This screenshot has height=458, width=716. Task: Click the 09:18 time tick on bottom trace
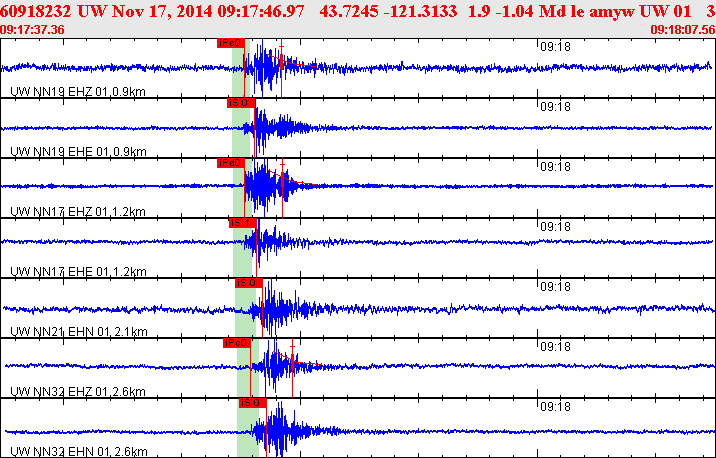[x=555, y=406]
